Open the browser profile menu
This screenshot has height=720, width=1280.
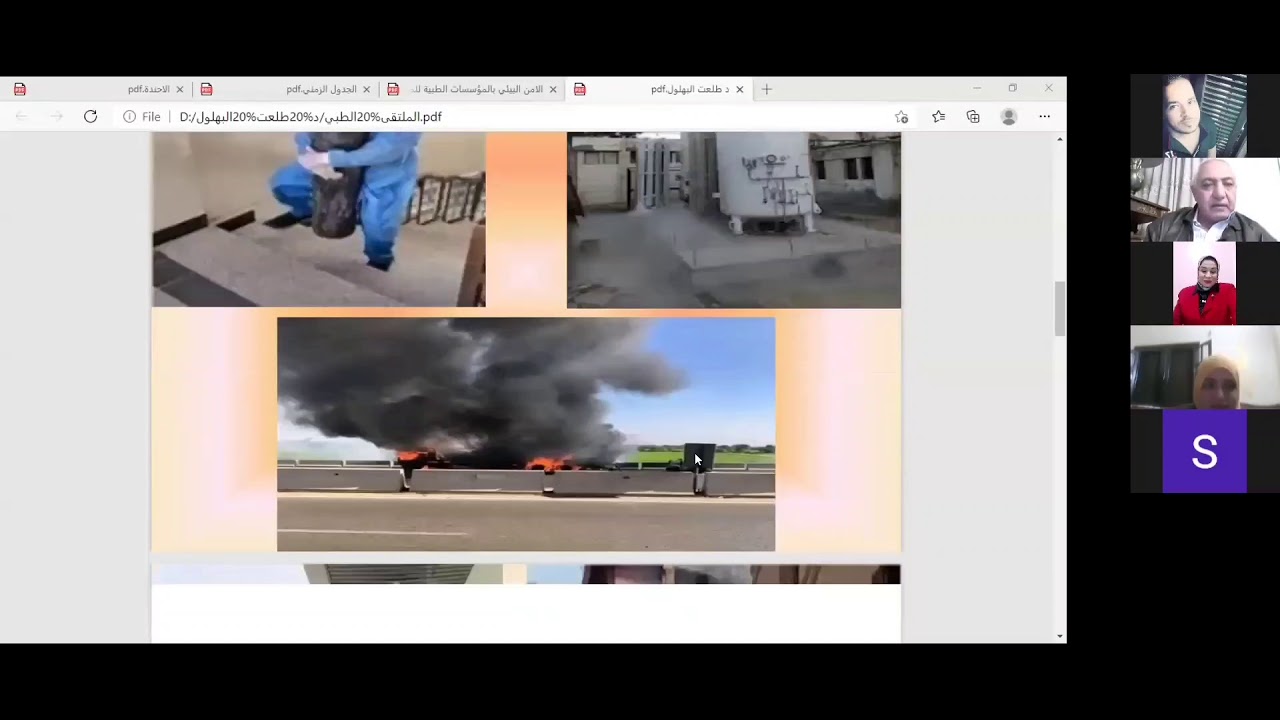(x=1009, y=117)
